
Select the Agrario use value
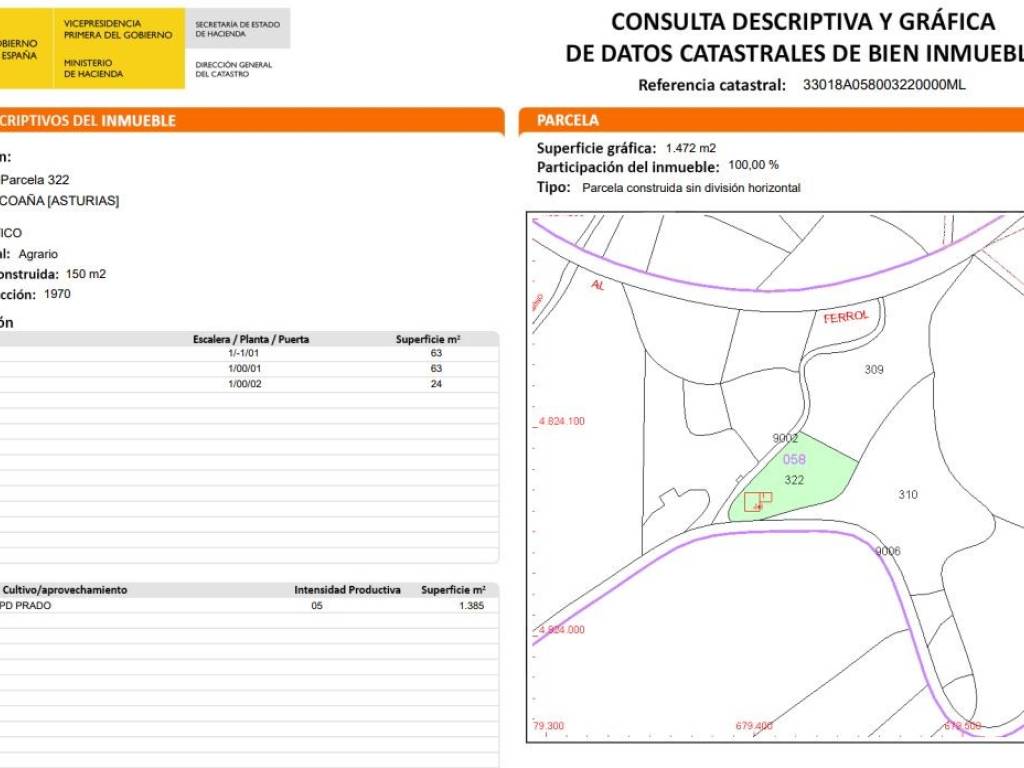tap(38, 254)
